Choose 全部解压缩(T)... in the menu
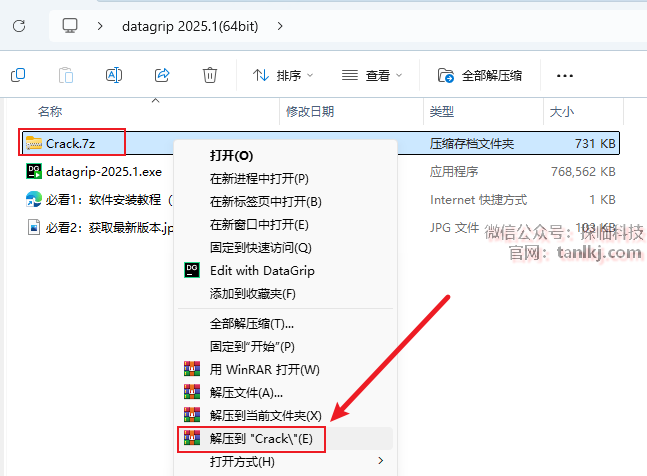The height and width of the screenshot is (476, 647). pyautogui.click(x=252, y=324)
